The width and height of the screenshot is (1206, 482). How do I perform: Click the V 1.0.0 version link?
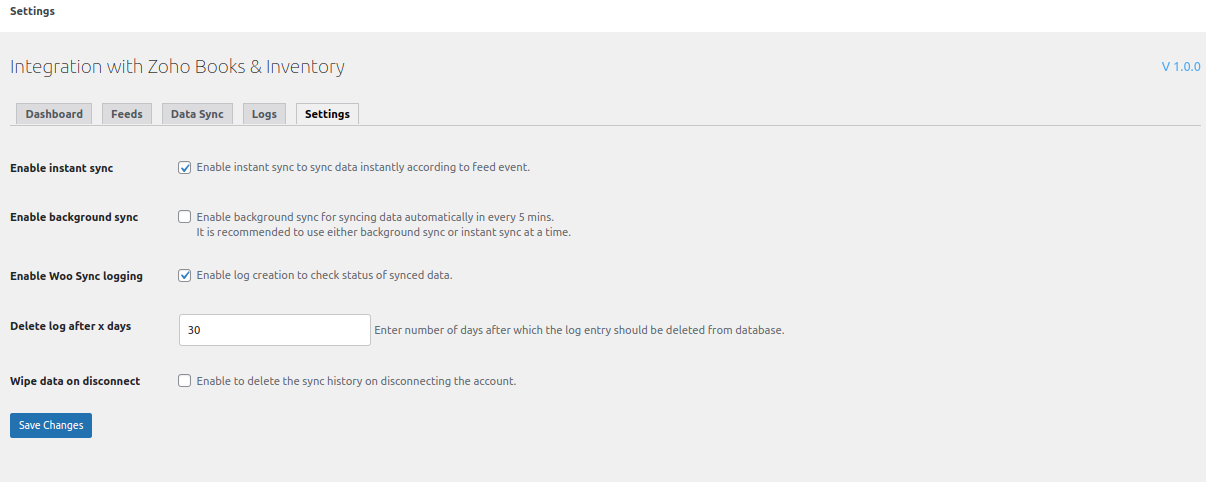(x=1180, y=67)
